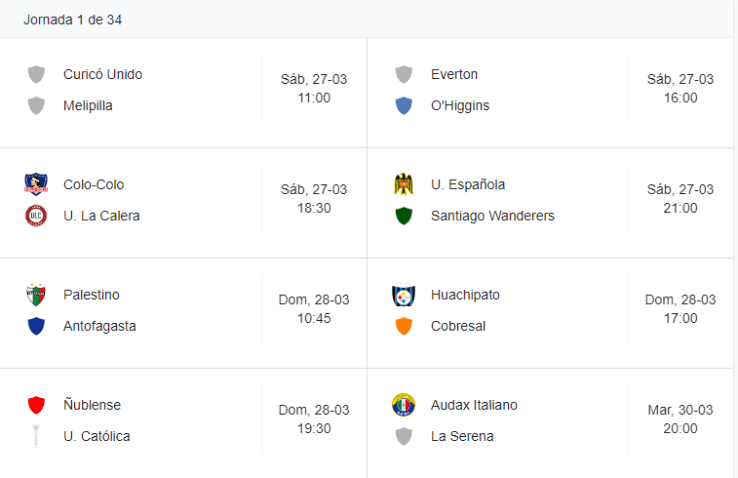Open the Everton team link
Image resolution: width=738 pixels, height=478 pixels.
454,74
